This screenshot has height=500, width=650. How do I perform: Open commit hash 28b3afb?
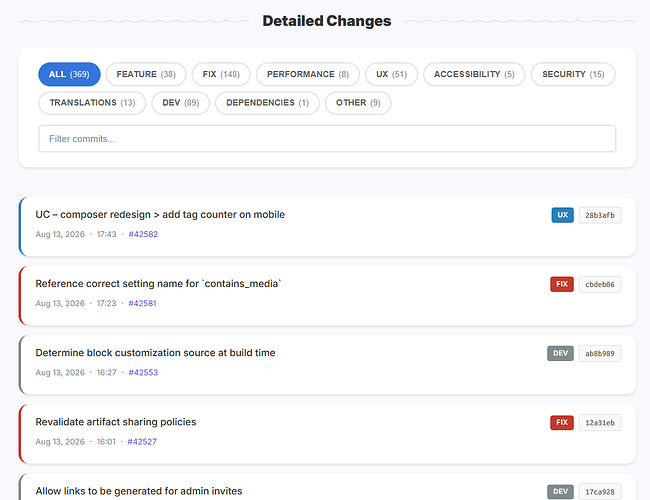point(600,215)
